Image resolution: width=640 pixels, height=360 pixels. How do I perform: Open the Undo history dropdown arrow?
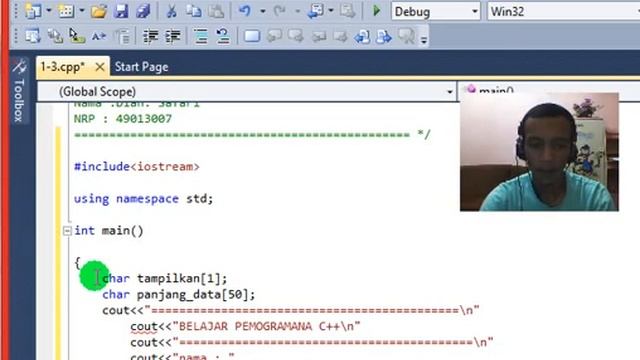(262, 11)
